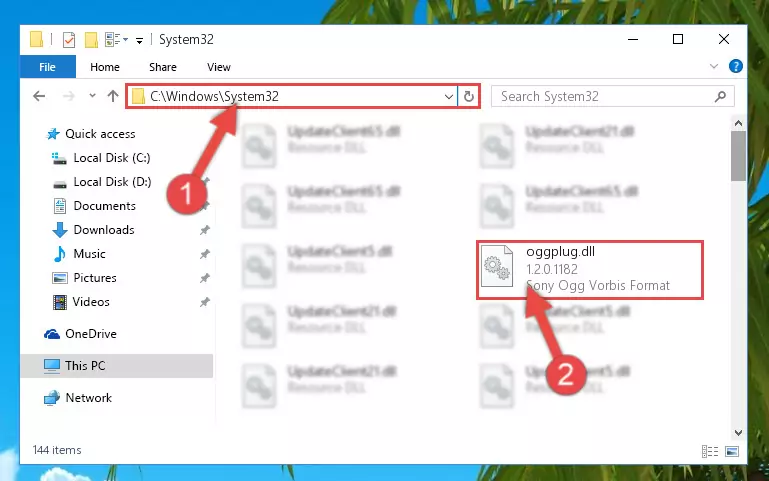
Task: Click the vertical scrollbar down arrow
Action: click(738, 433)
